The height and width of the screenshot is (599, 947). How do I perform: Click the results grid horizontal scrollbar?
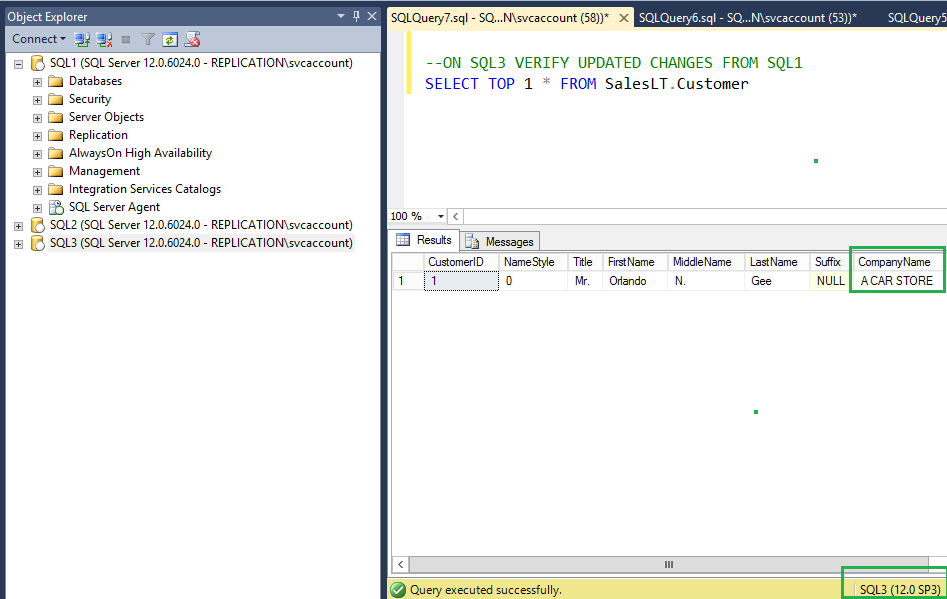click(x=668, y=565)
